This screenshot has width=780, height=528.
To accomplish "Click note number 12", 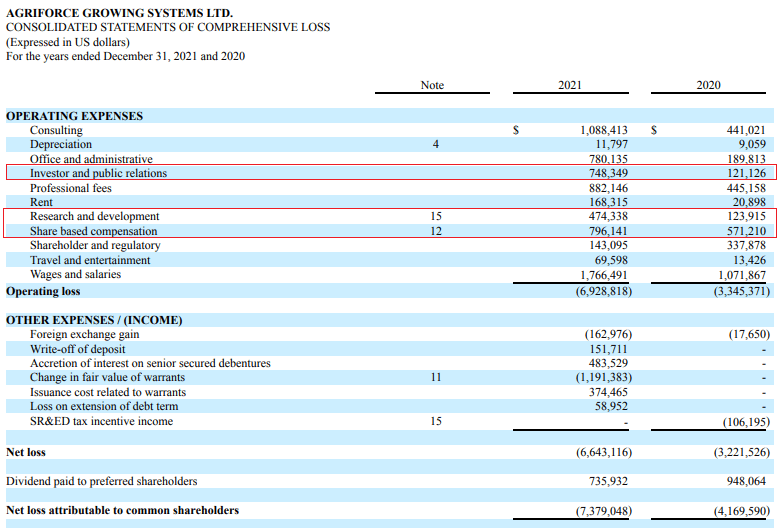I will pyautogui.click(x=436, y=231).
